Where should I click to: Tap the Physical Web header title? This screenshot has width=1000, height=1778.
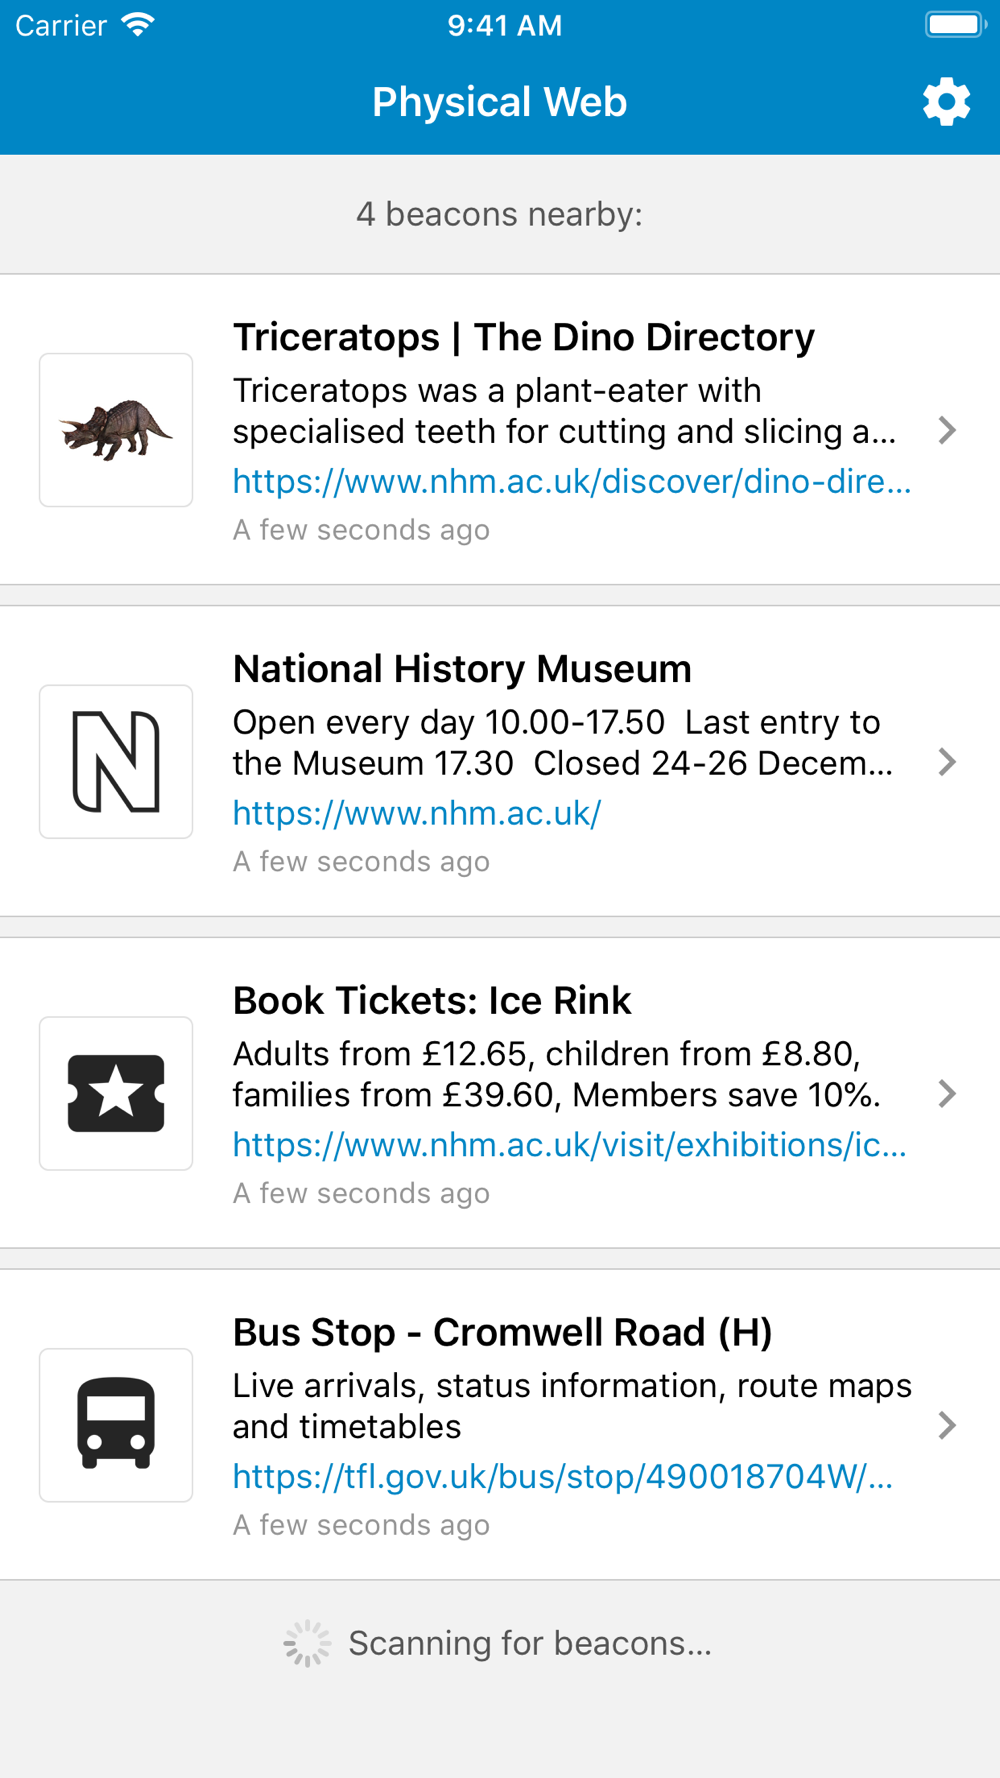tap(500, 102)
